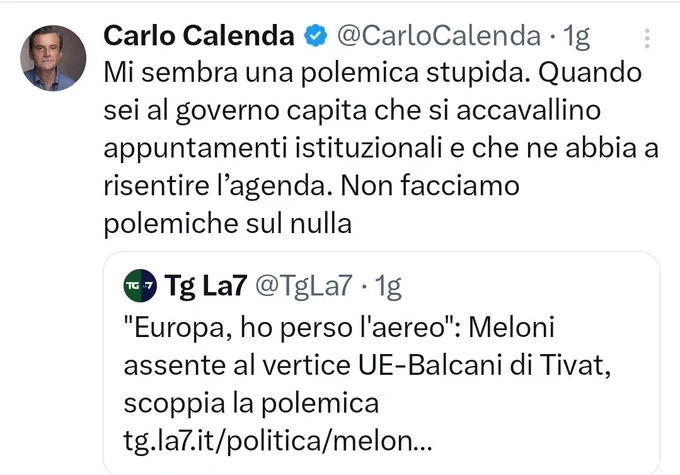
Task: Visit the @CarloCalenda handle
Action: click(439, 36)
